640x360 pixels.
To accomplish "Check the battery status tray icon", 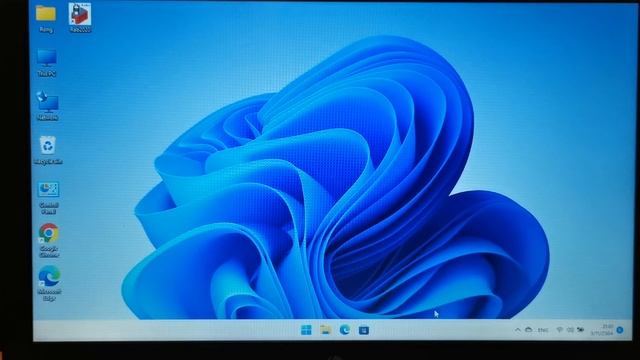I will click(580, 330).
